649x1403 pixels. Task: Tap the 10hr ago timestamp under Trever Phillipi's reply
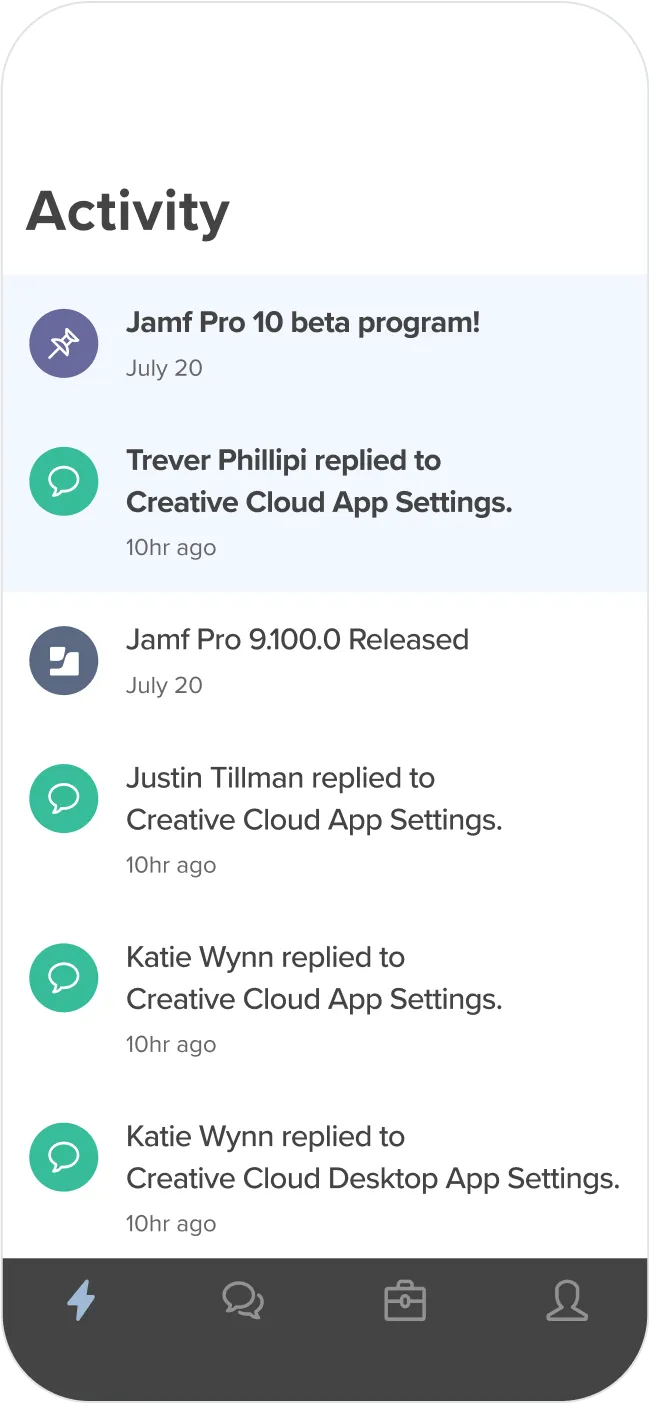[170, 547]
